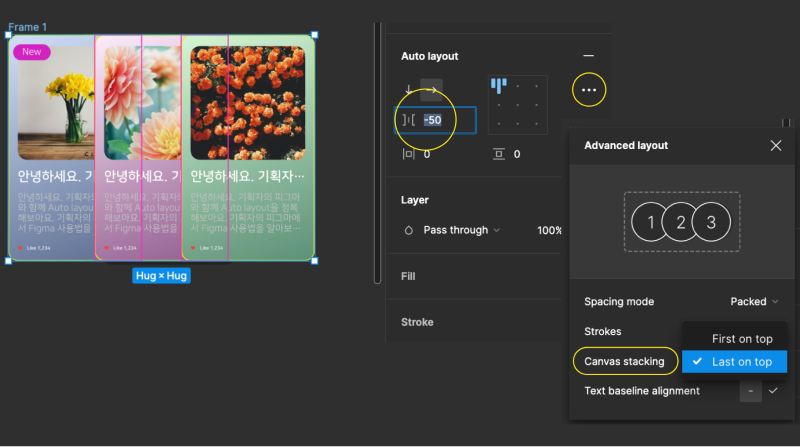Click the right panel vertical scrollbar
The width and height of the screenshot is (800, 447).
[x=377, y=153]
